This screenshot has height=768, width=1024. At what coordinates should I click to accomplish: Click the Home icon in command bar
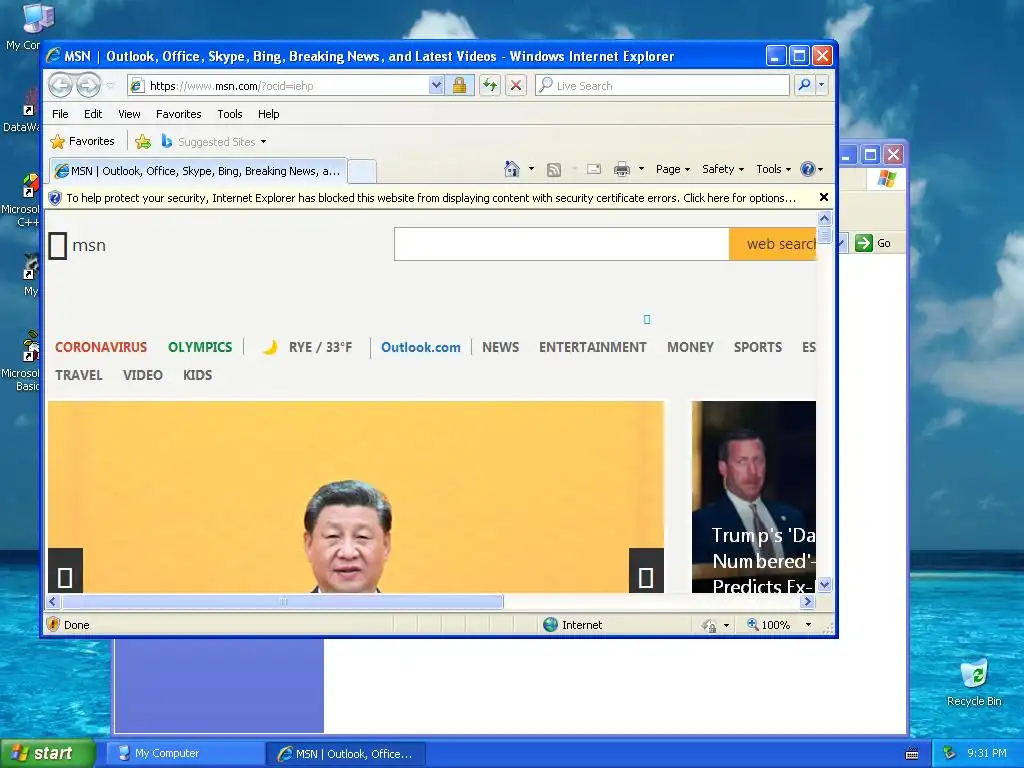click(511, 169)
